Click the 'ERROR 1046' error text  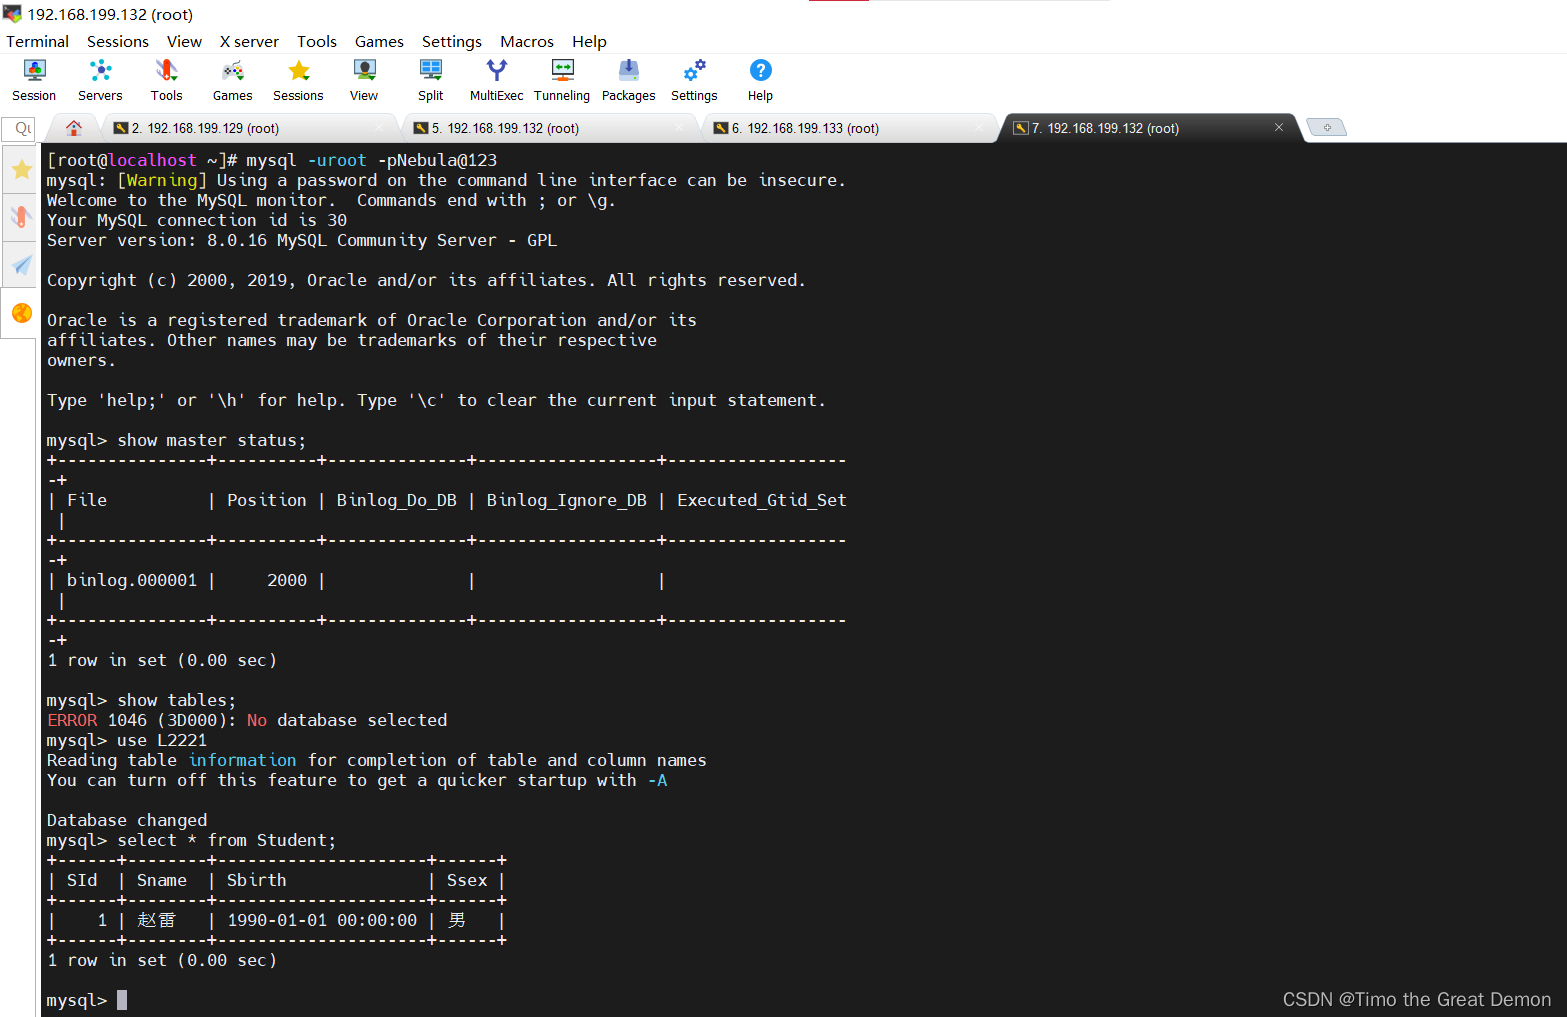tap(97, 720)
